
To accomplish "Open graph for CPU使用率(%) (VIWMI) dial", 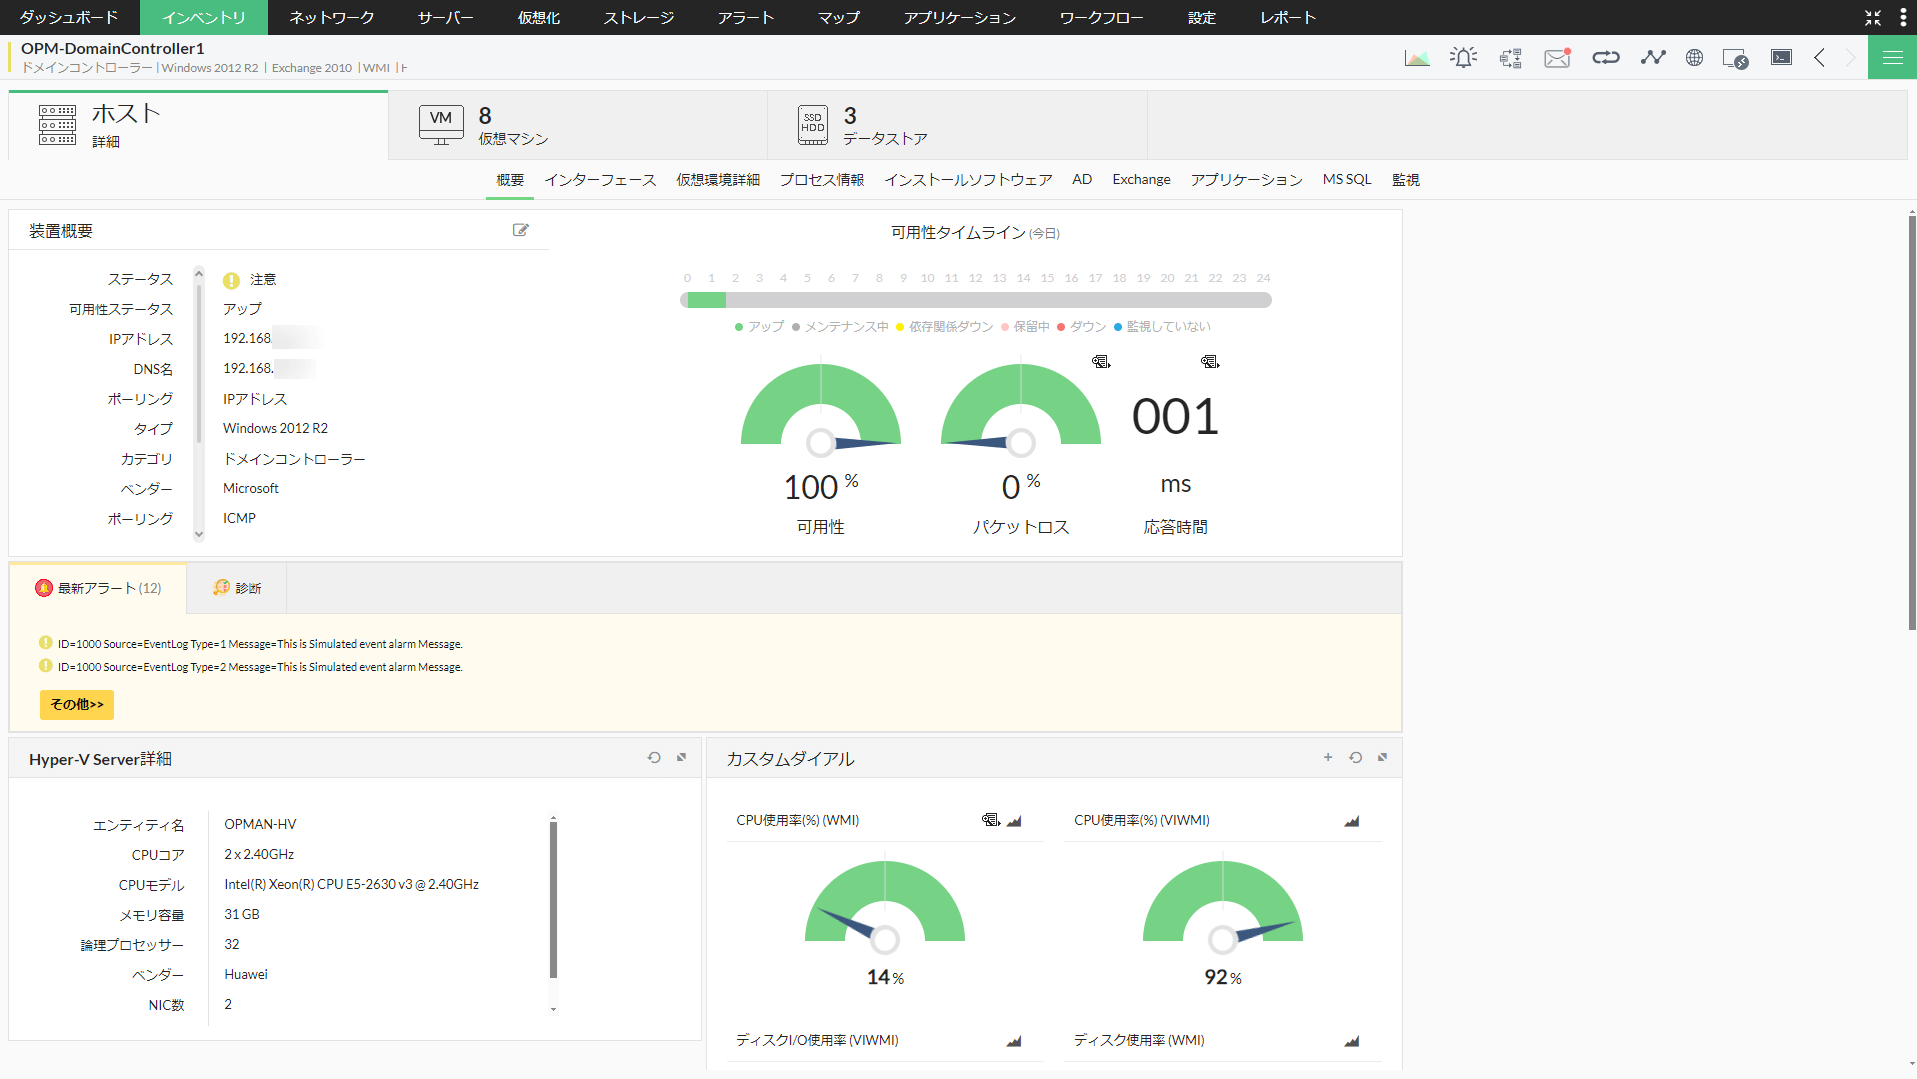I will pos(1351,821).
